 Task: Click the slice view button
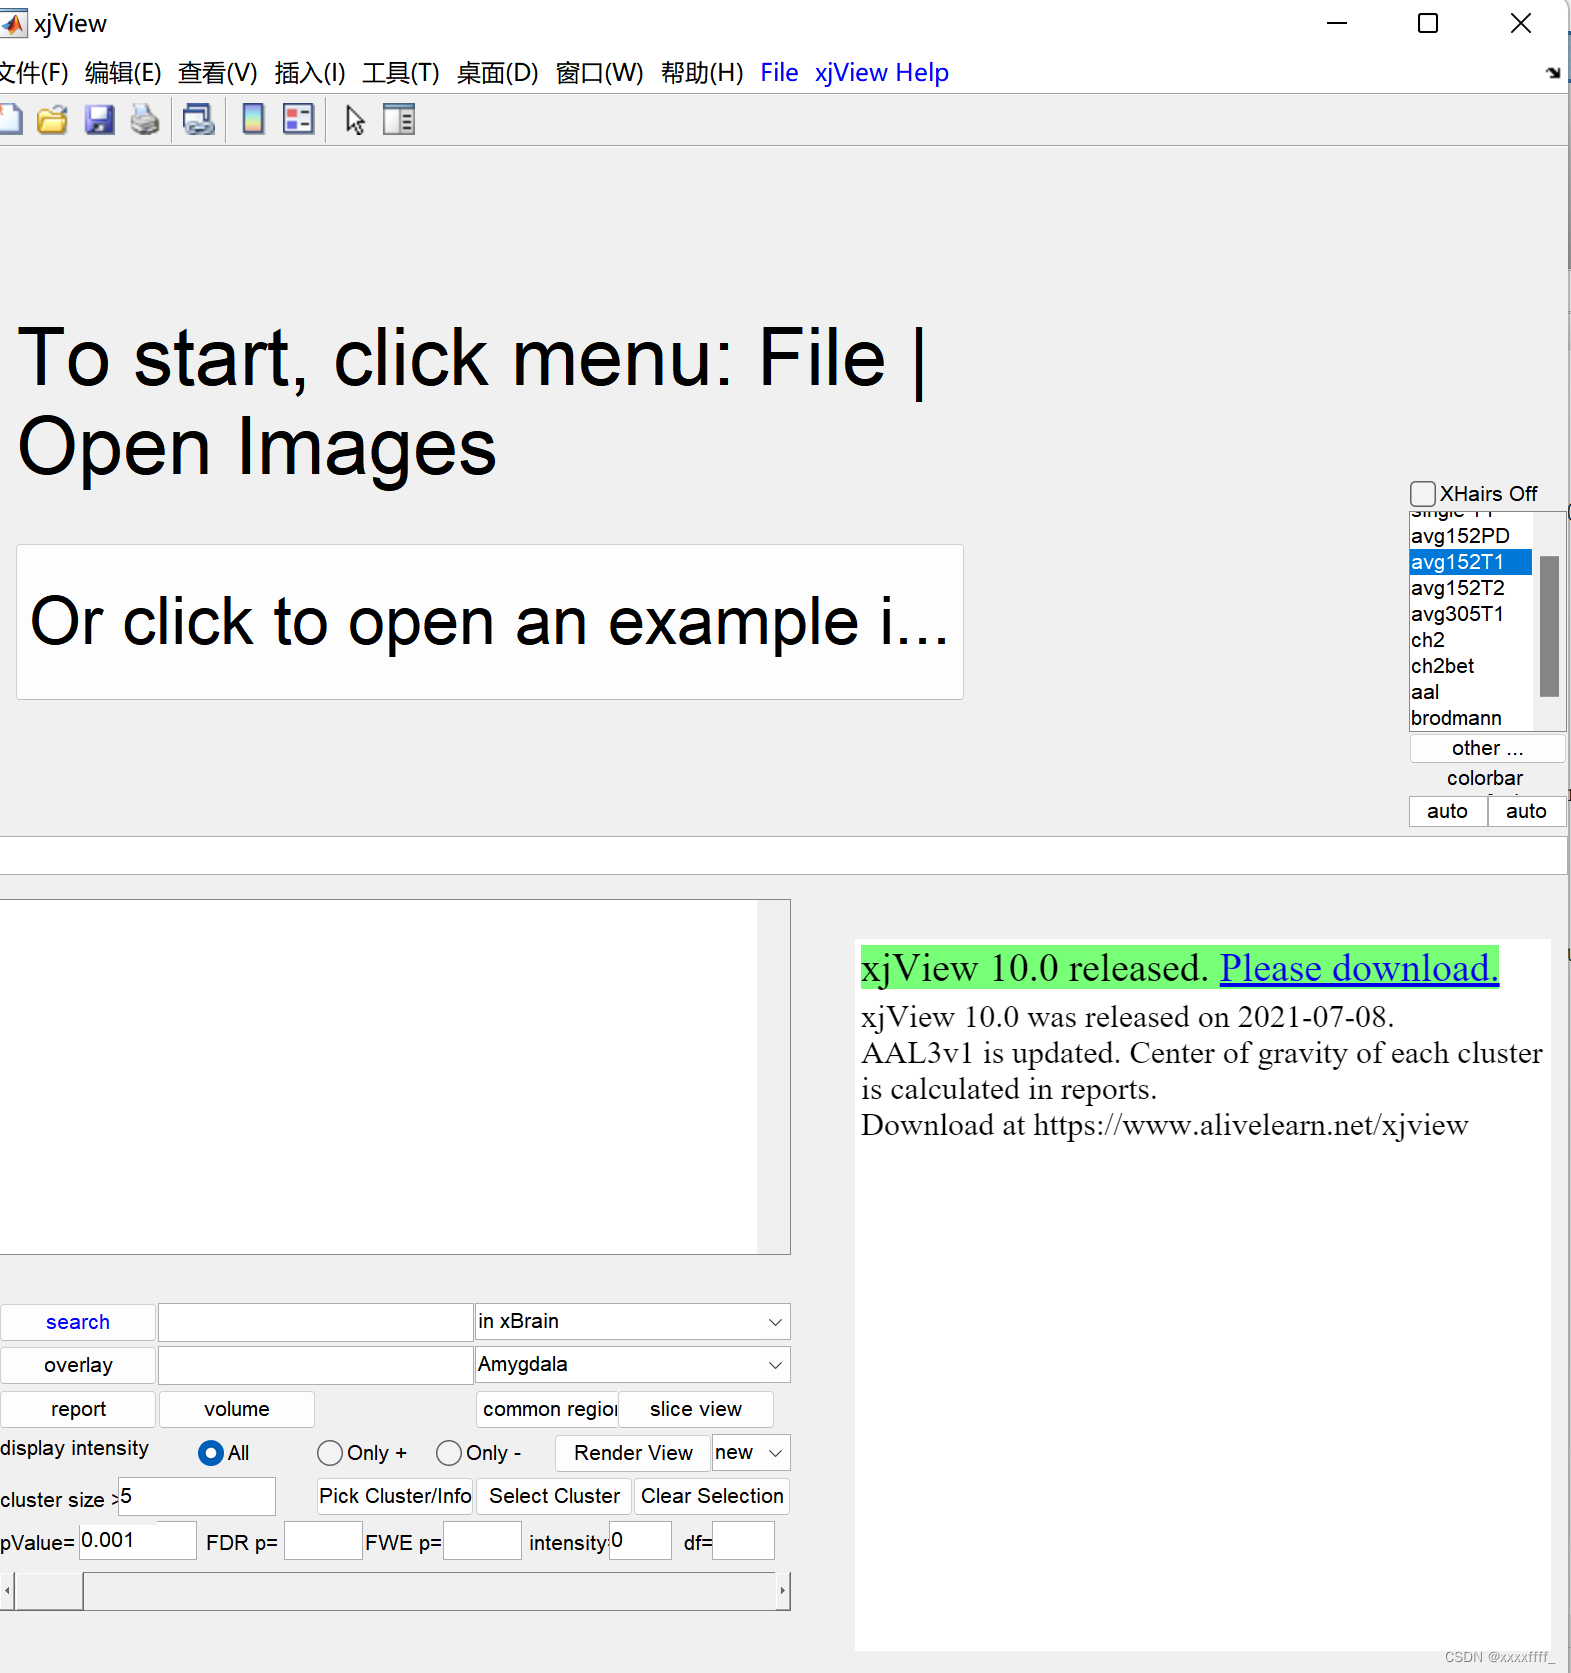[696, 1409]
